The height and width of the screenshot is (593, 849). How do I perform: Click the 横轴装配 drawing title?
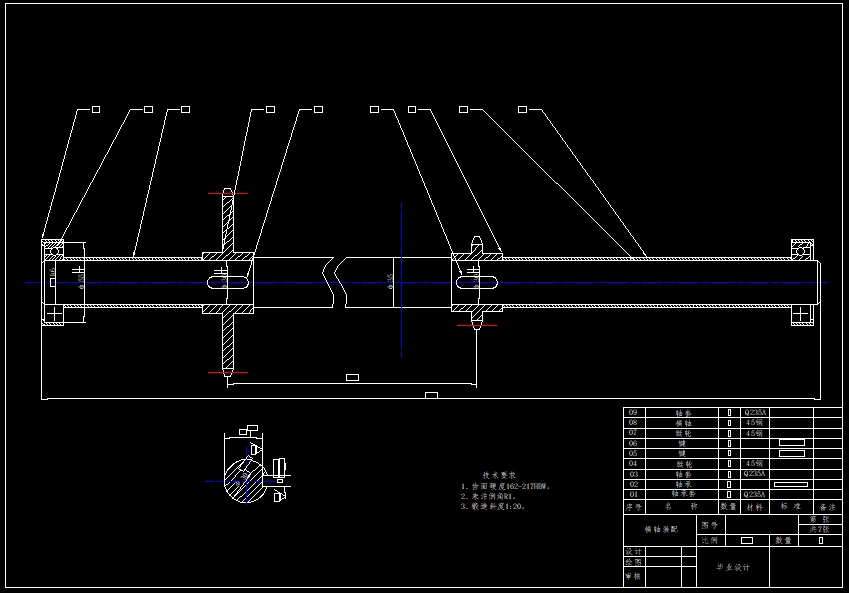661,529
